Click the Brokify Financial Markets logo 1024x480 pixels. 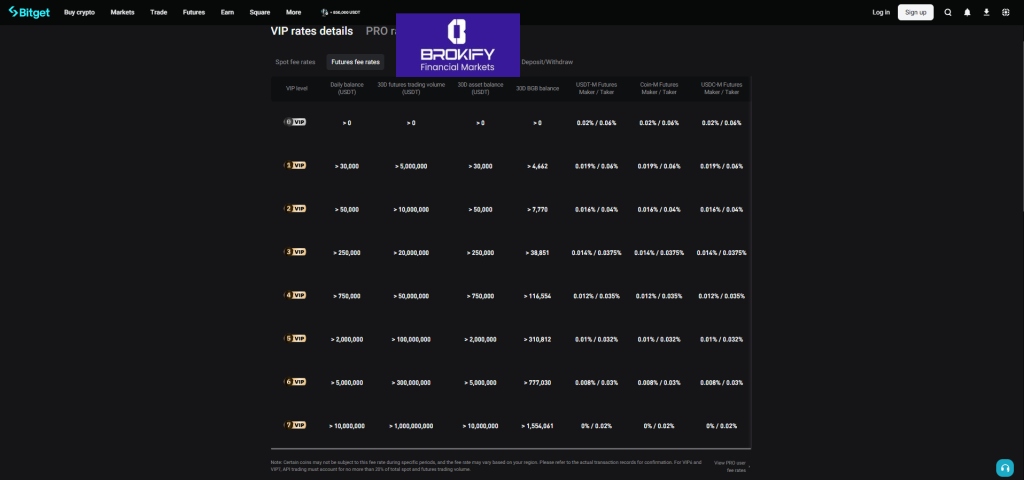(x=457, y=45)
